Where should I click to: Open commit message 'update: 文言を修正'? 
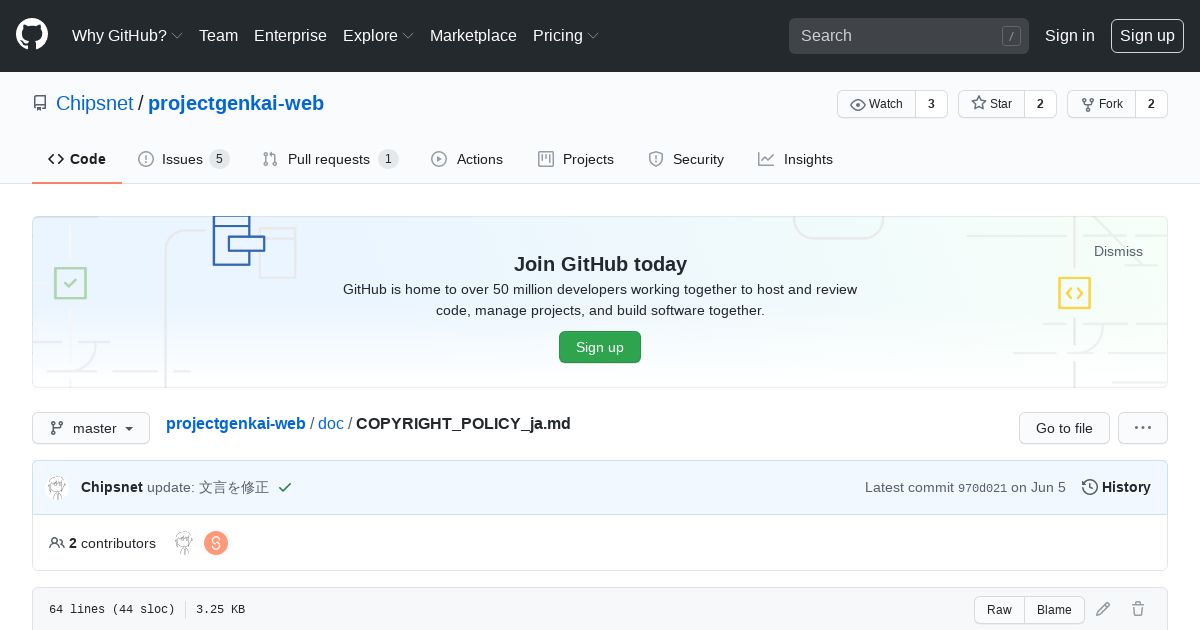208,487
